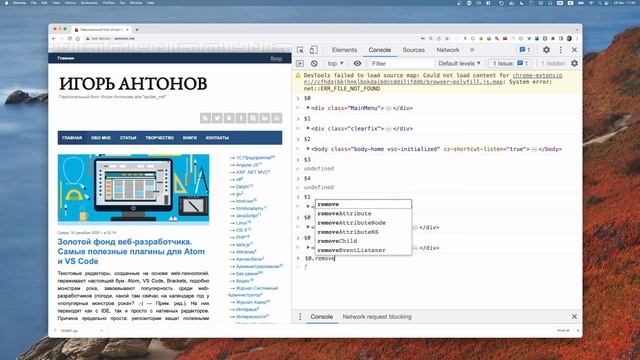Click the 1 Issue button

tap(510, 63)
